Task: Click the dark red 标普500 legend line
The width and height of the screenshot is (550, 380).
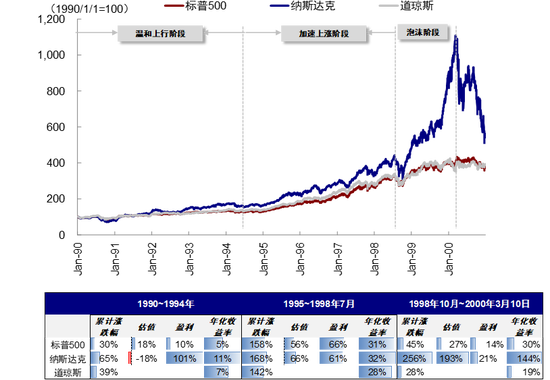Action: tap(175, 6)
